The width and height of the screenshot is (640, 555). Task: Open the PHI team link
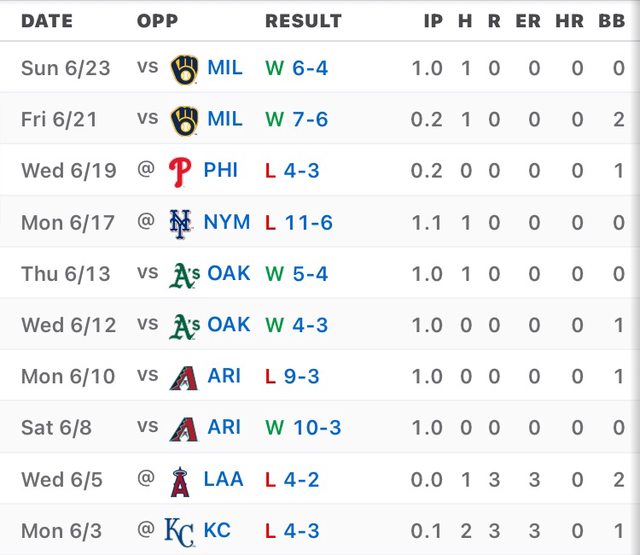220,170
